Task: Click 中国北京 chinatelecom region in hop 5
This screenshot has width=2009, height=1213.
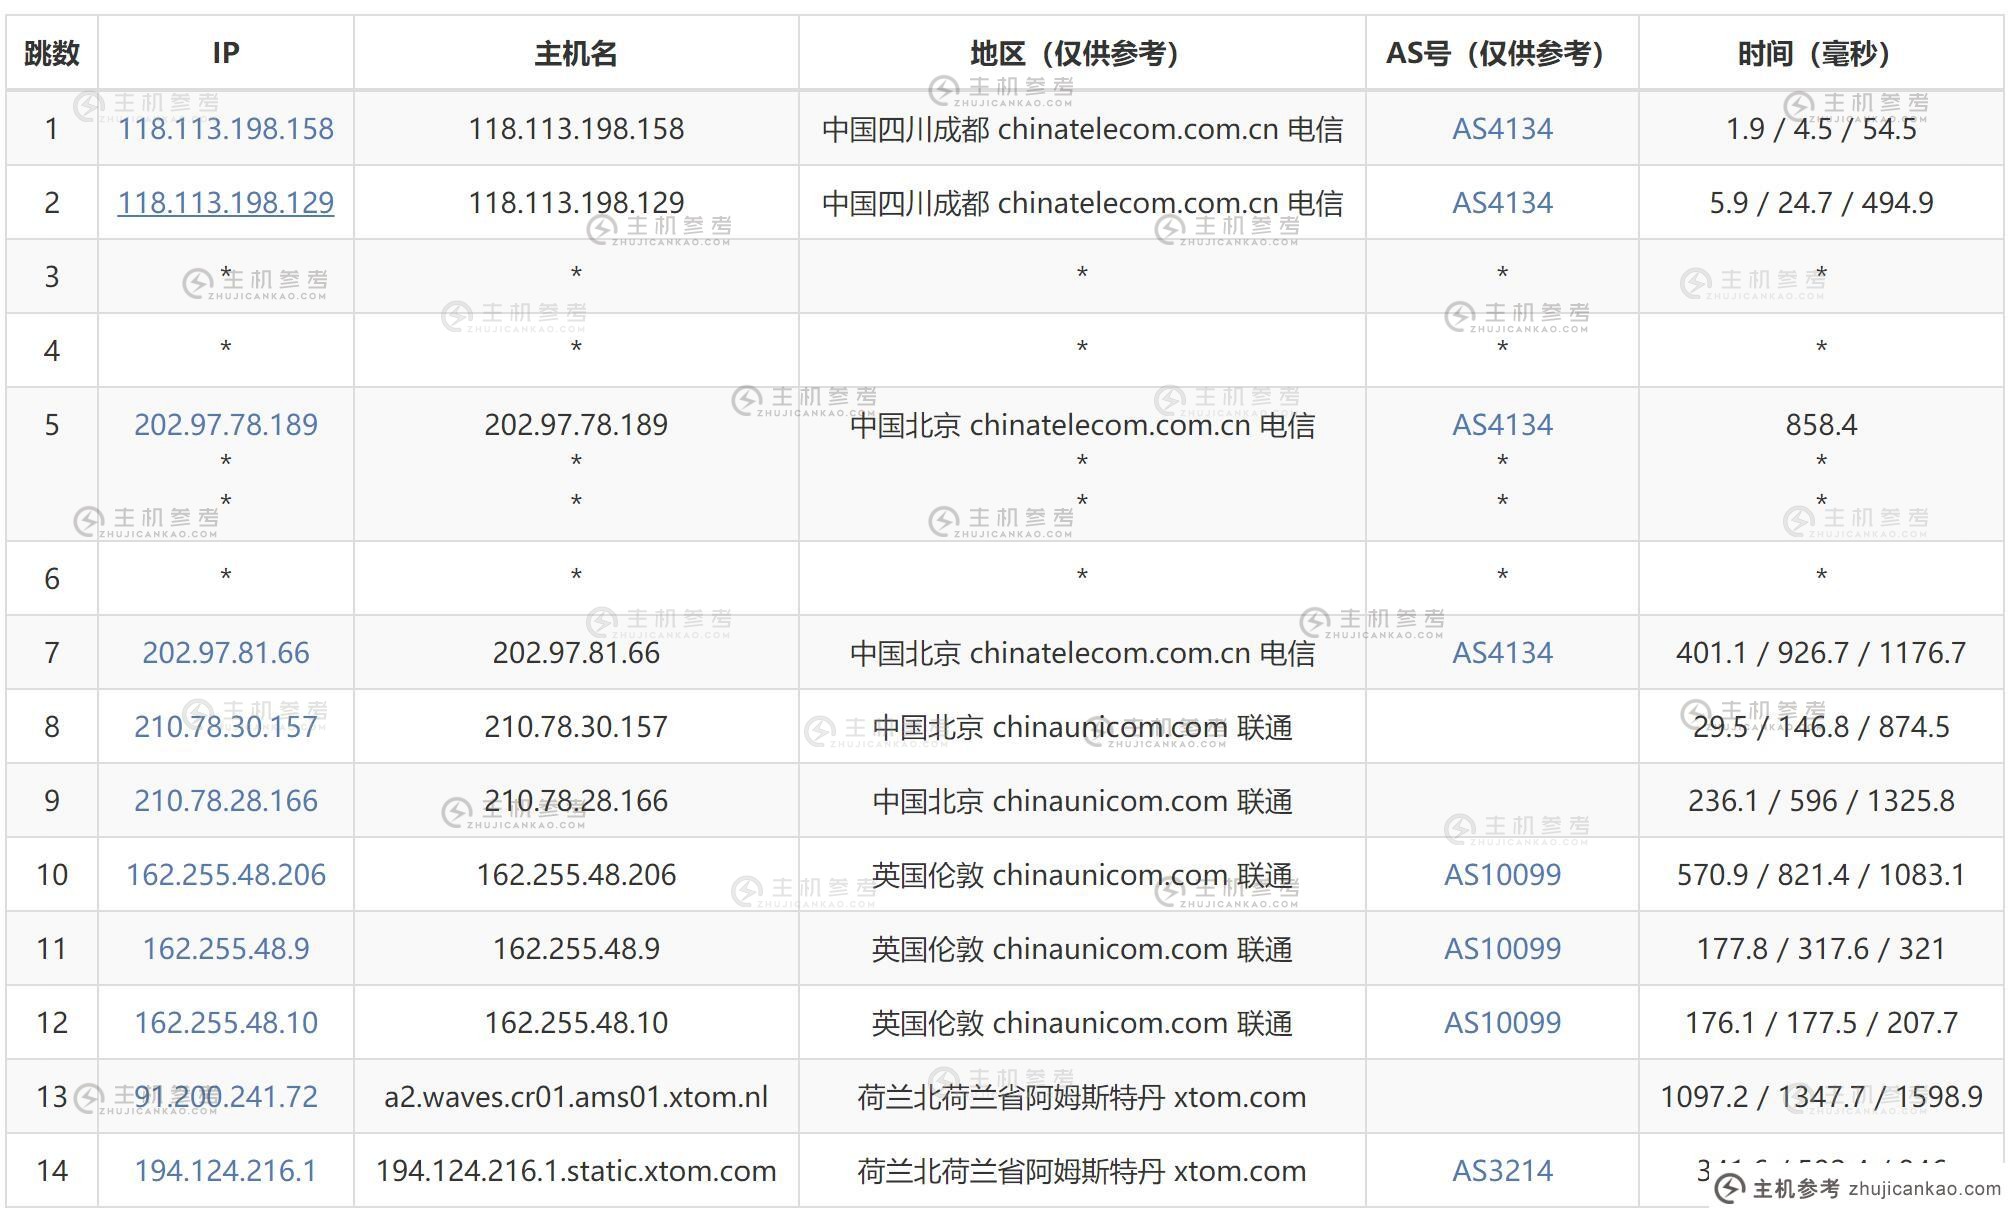Action: click(x=1082, y=425)
